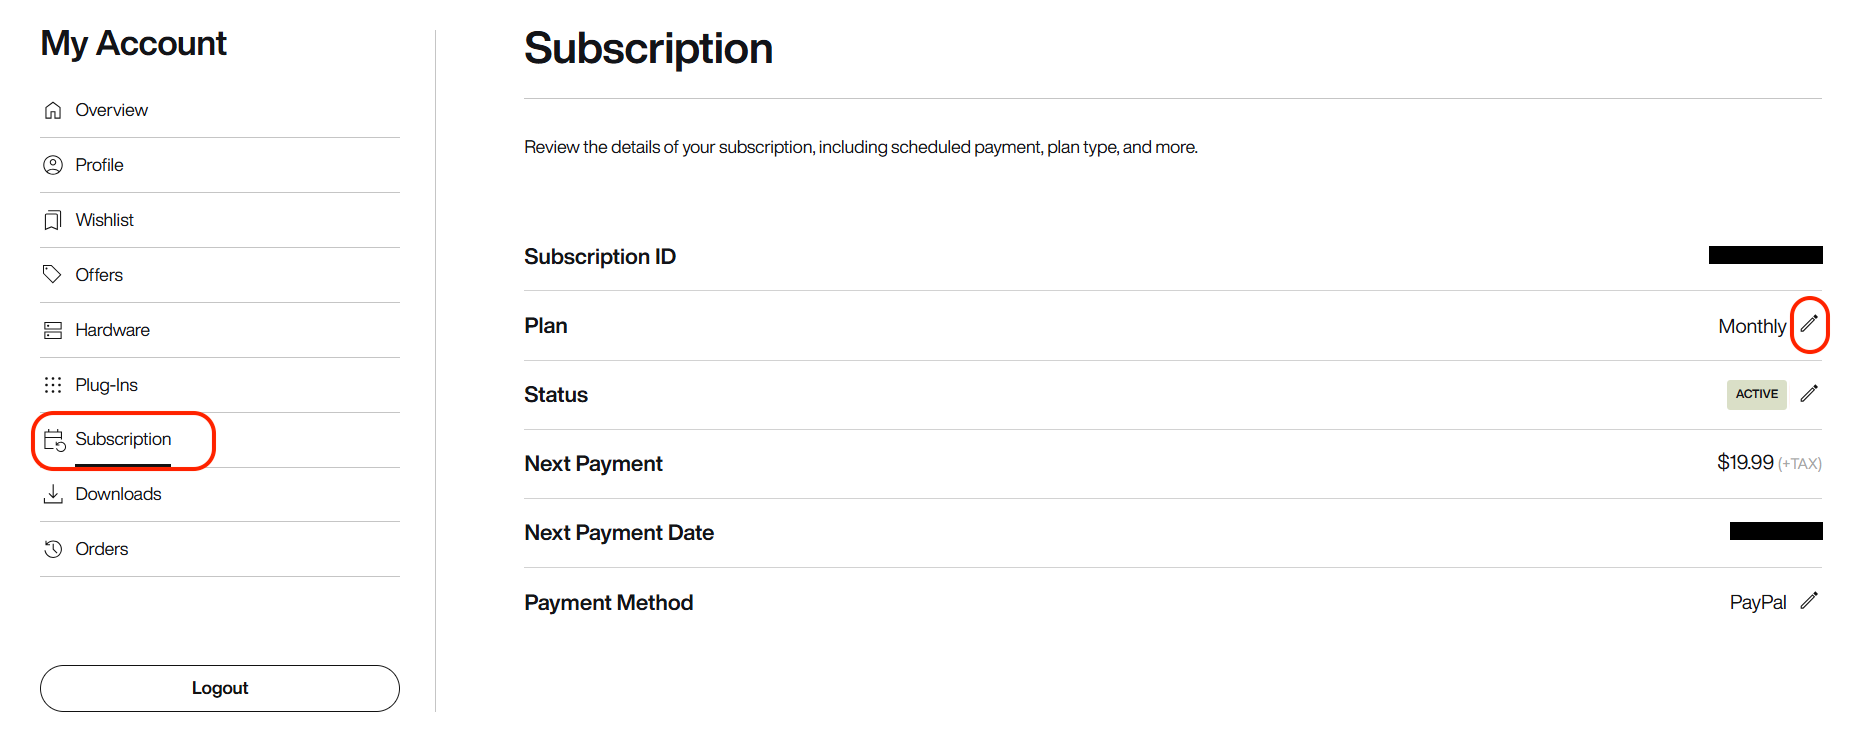The height and width of the screenshot is (742, 1861).
Task: Click the redacted Subscription ID value
Action: tap(1766, 255)
